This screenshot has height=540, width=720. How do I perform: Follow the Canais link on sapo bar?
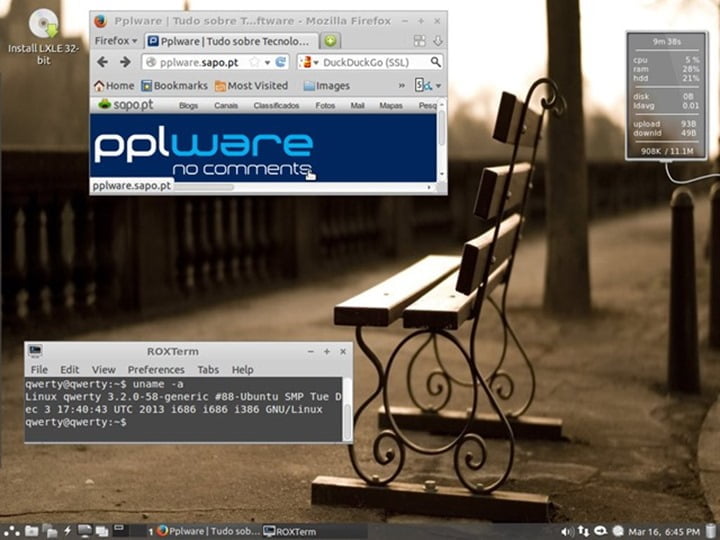[x=226, y=106]
